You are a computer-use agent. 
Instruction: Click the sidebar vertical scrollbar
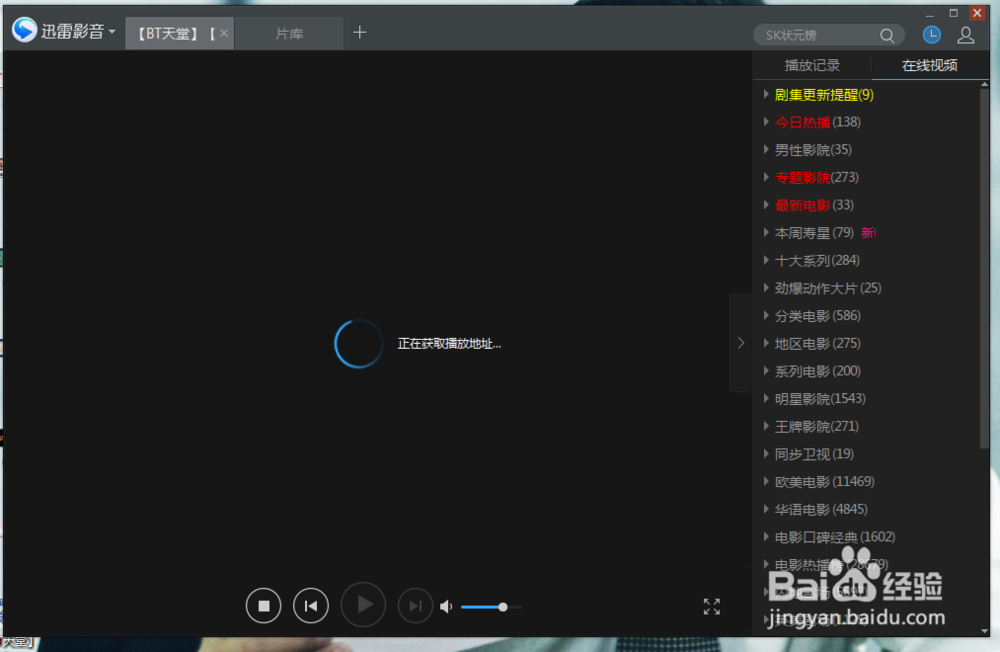click(984, 268)
